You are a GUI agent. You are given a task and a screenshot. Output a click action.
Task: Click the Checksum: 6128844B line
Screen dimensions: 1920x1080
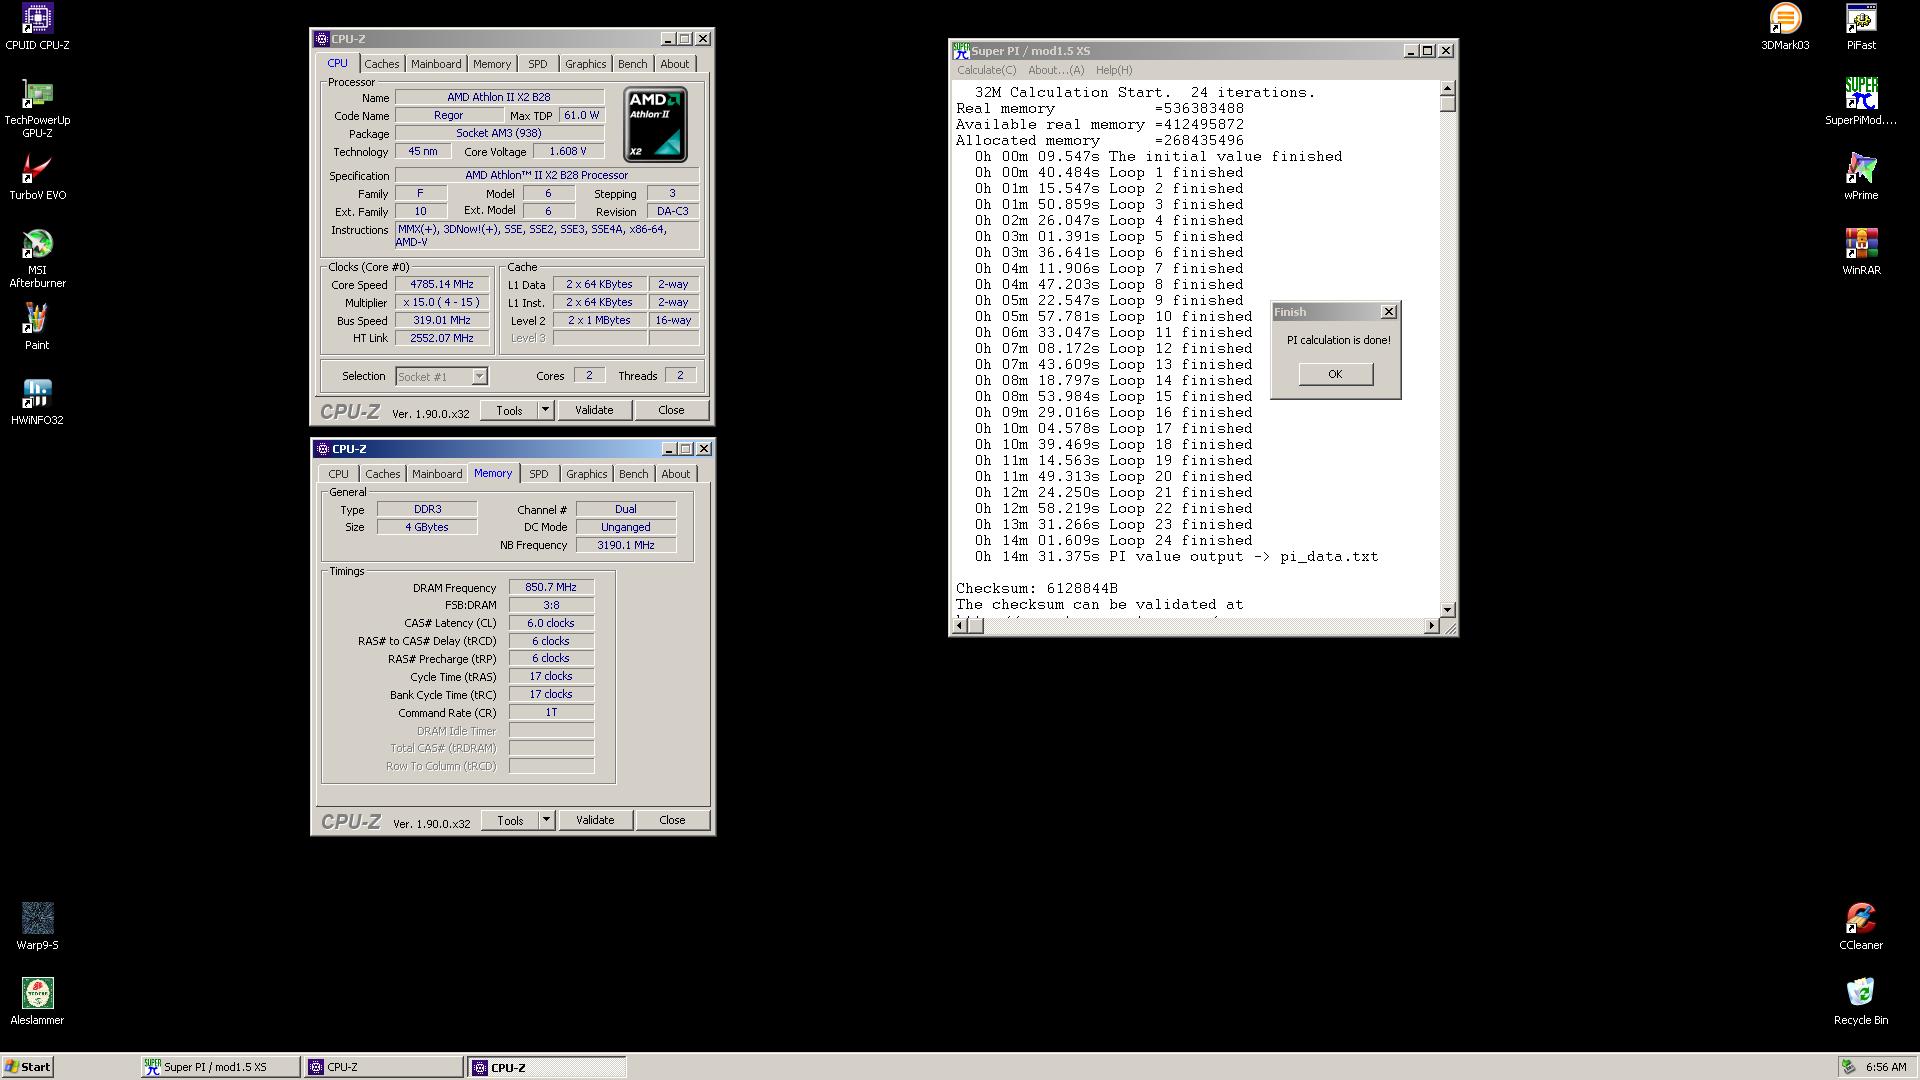point(1037,589)
